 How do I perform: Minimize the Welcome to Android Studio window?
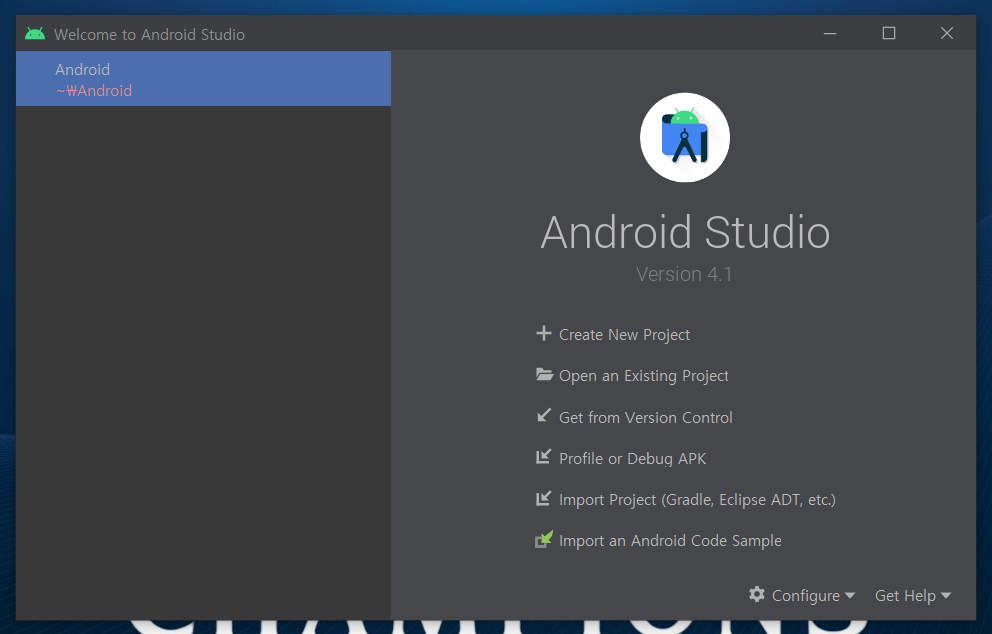830,33
